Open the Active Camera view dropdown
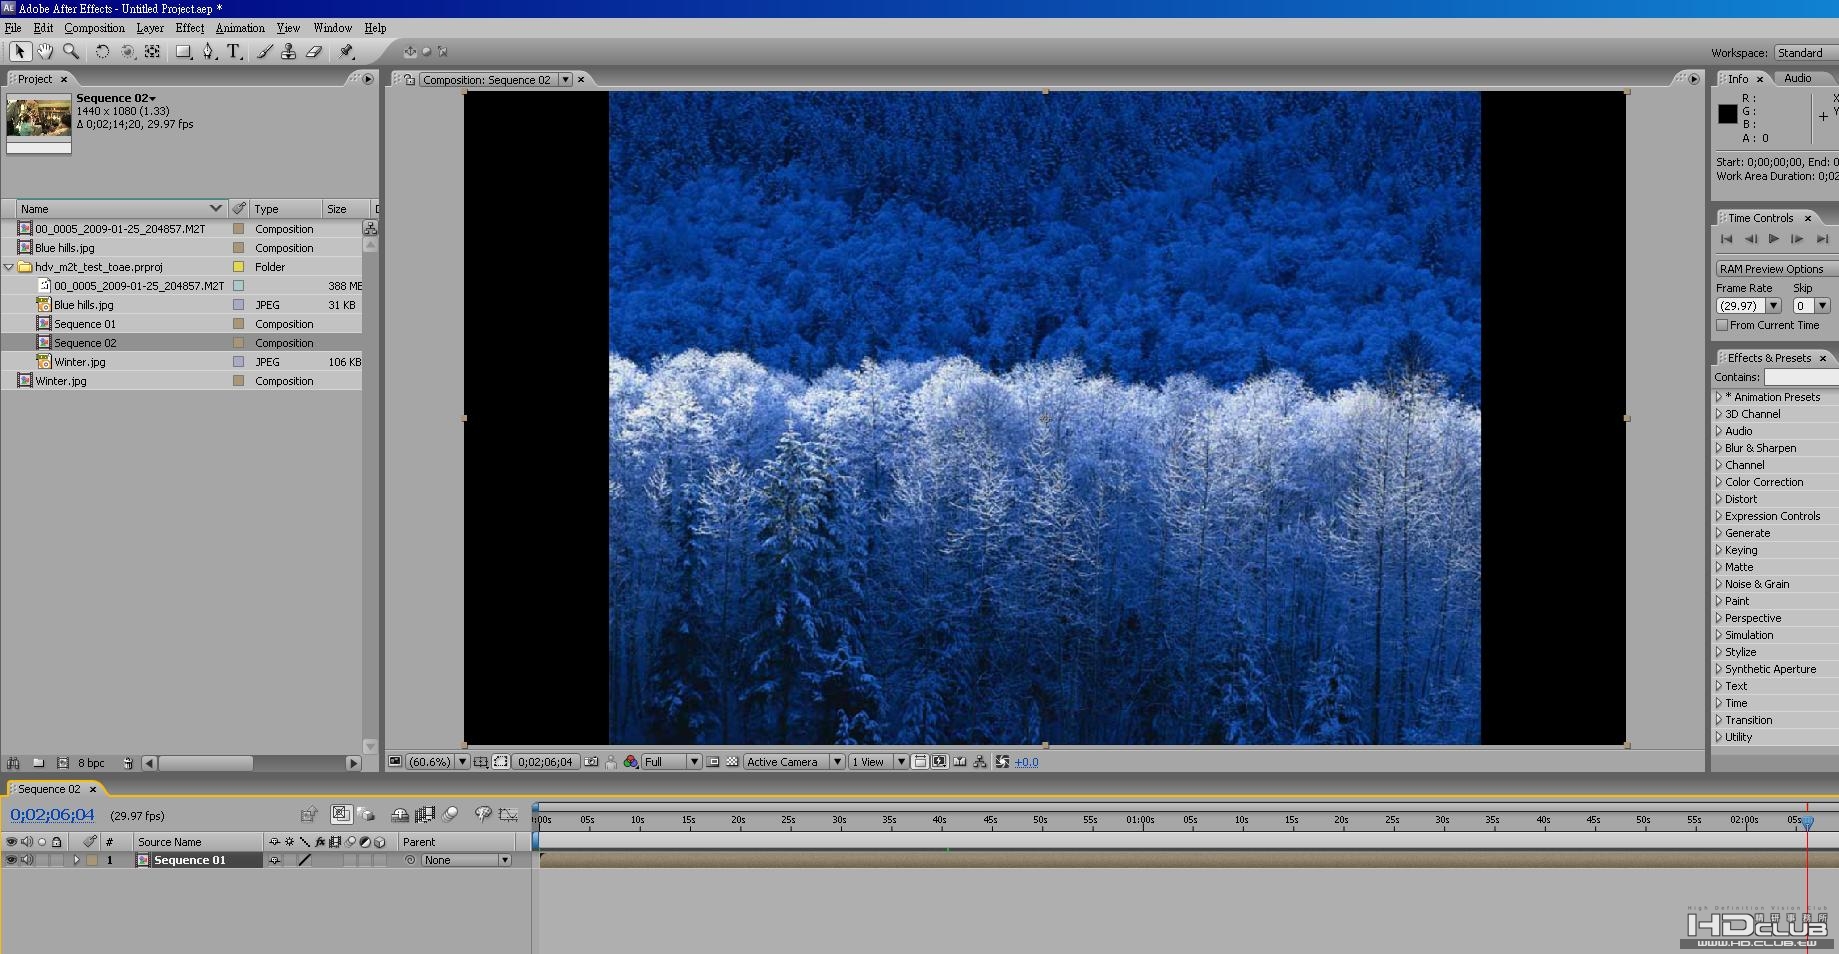Screen dimensions: 1839x954 click(x=794, y=762)
